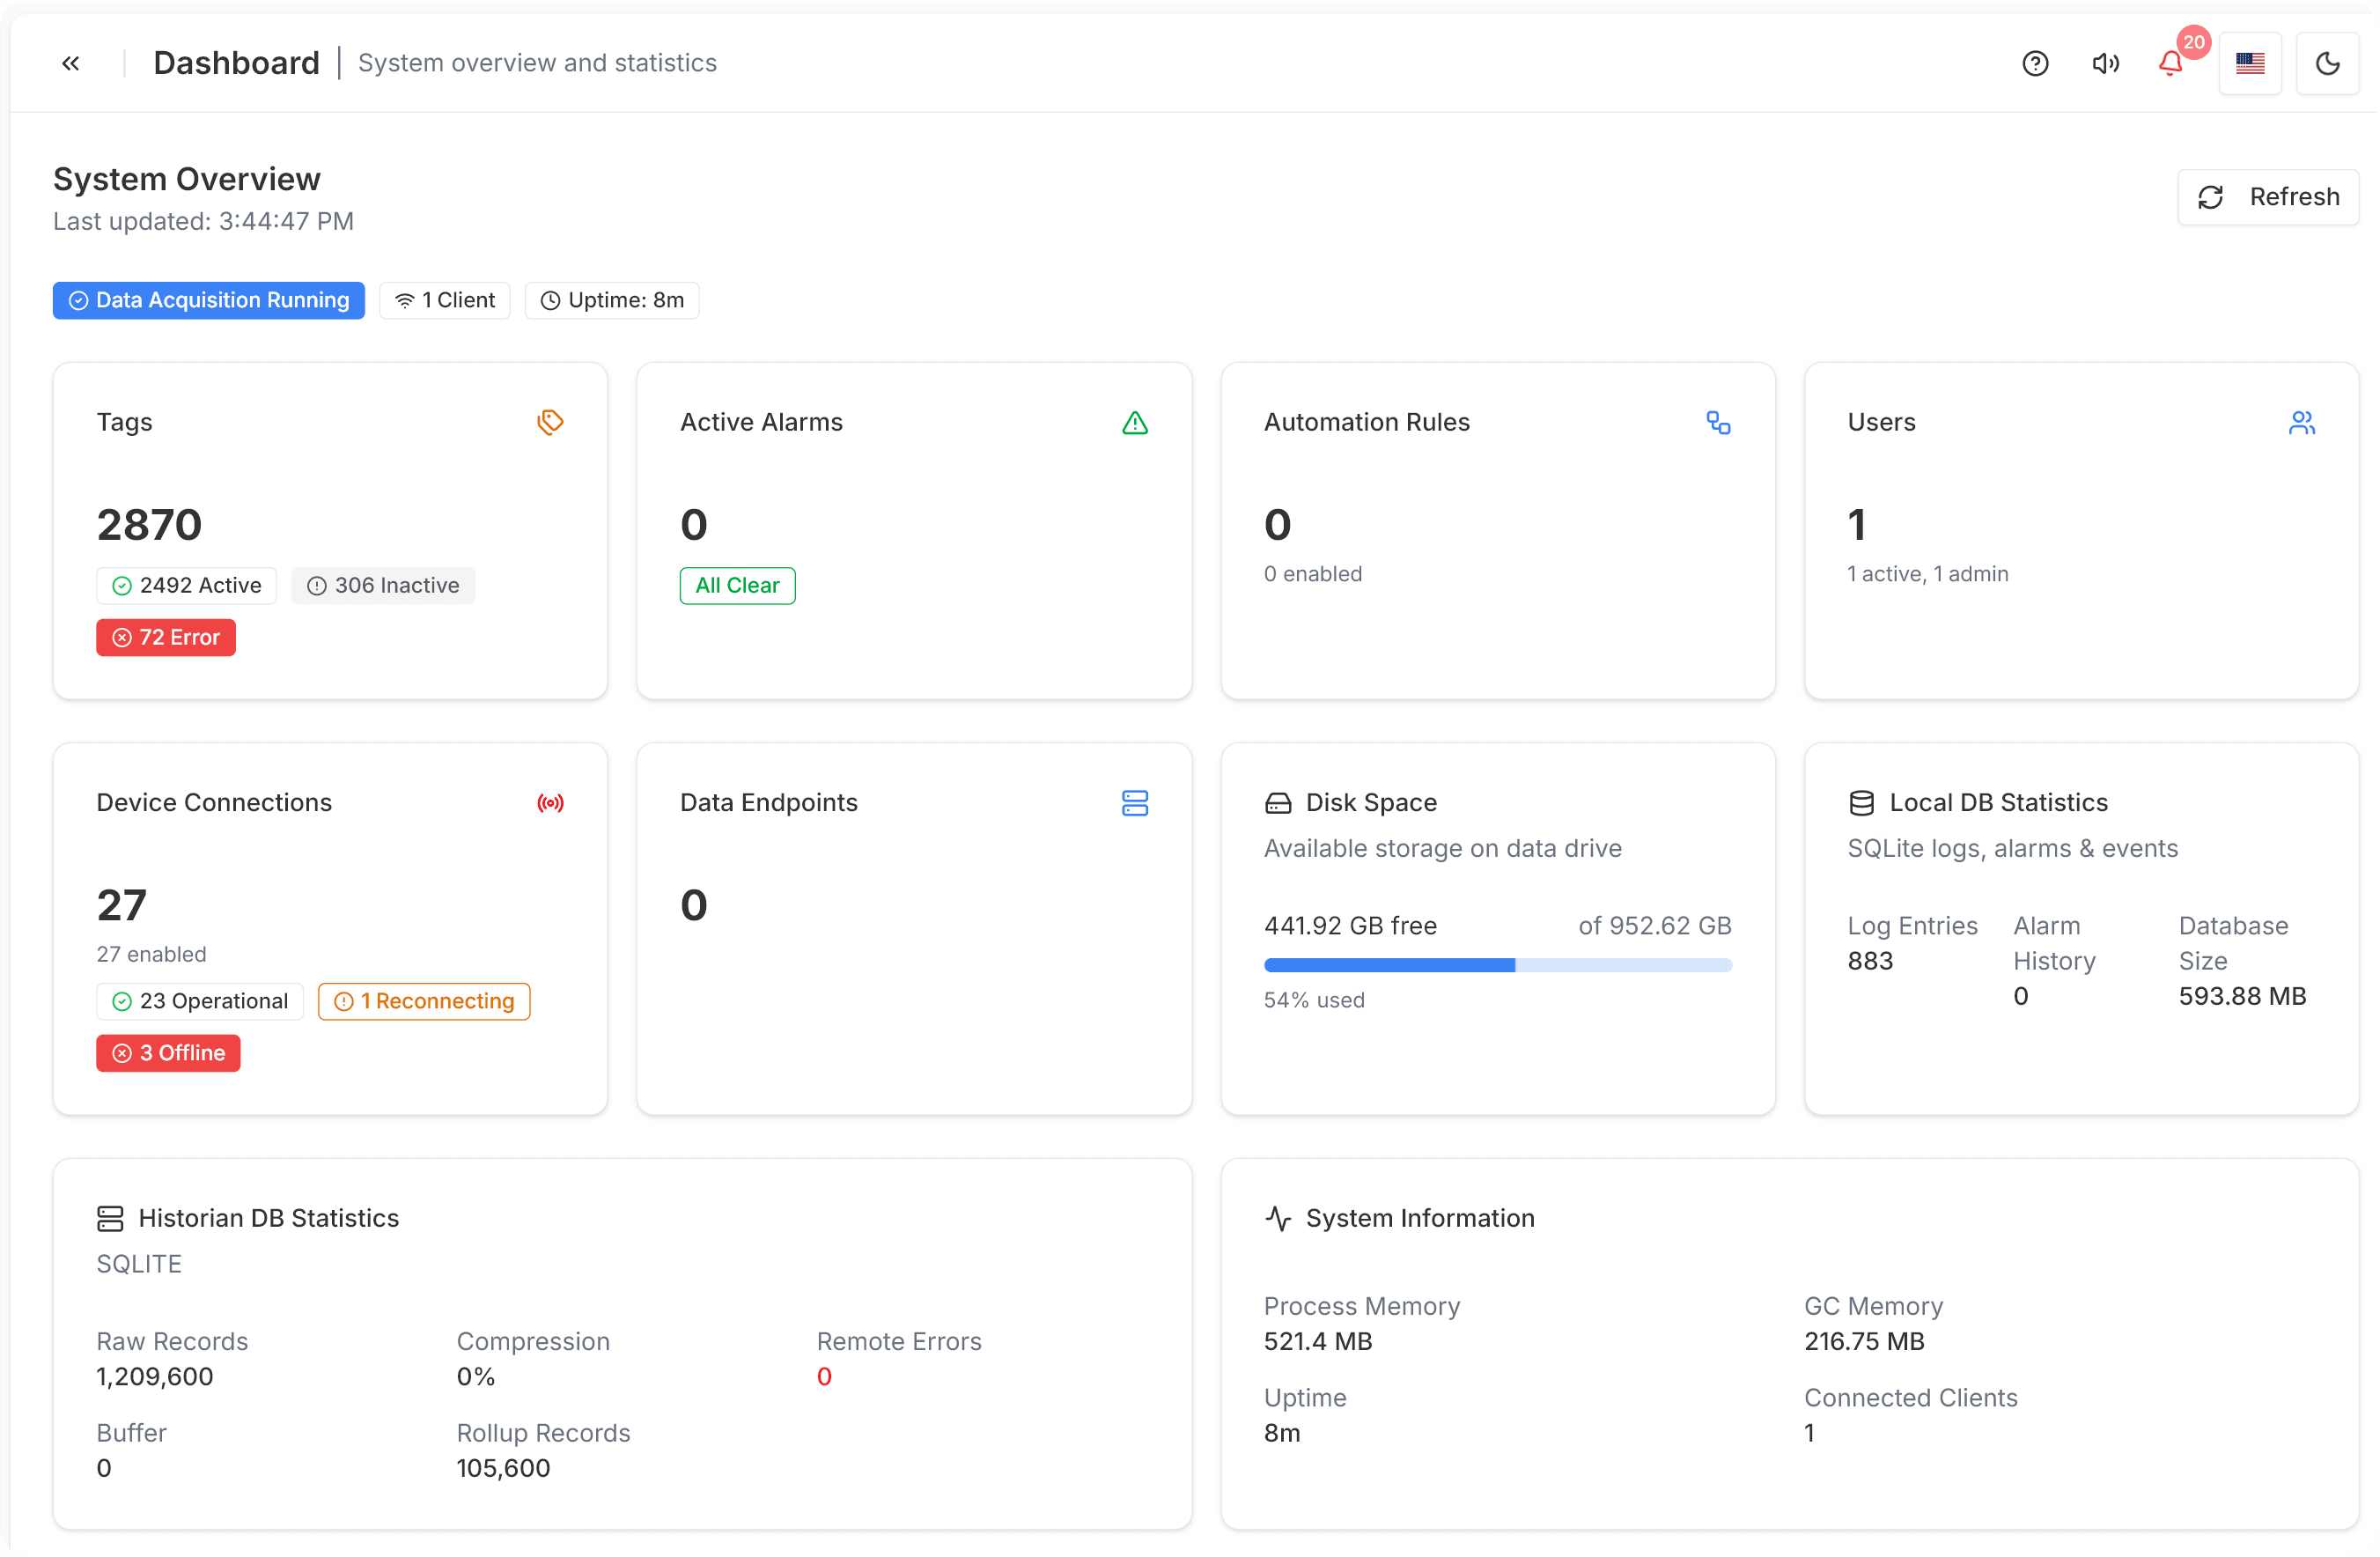
Task: Toggle dark mode moon icon
Action: [2327, 63]
